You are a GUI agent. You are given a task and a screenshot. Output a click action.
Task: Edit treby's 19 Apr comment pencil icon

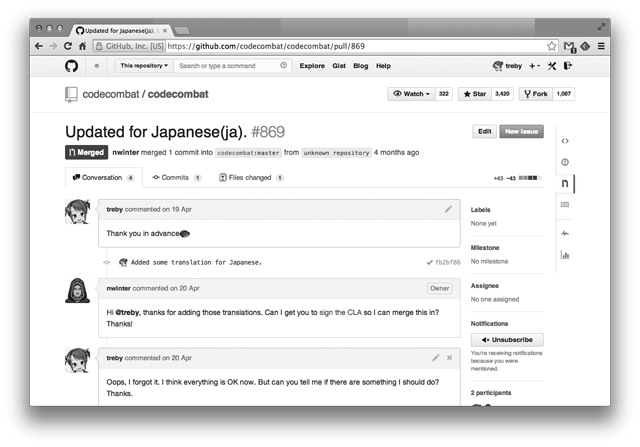(448, 209)
